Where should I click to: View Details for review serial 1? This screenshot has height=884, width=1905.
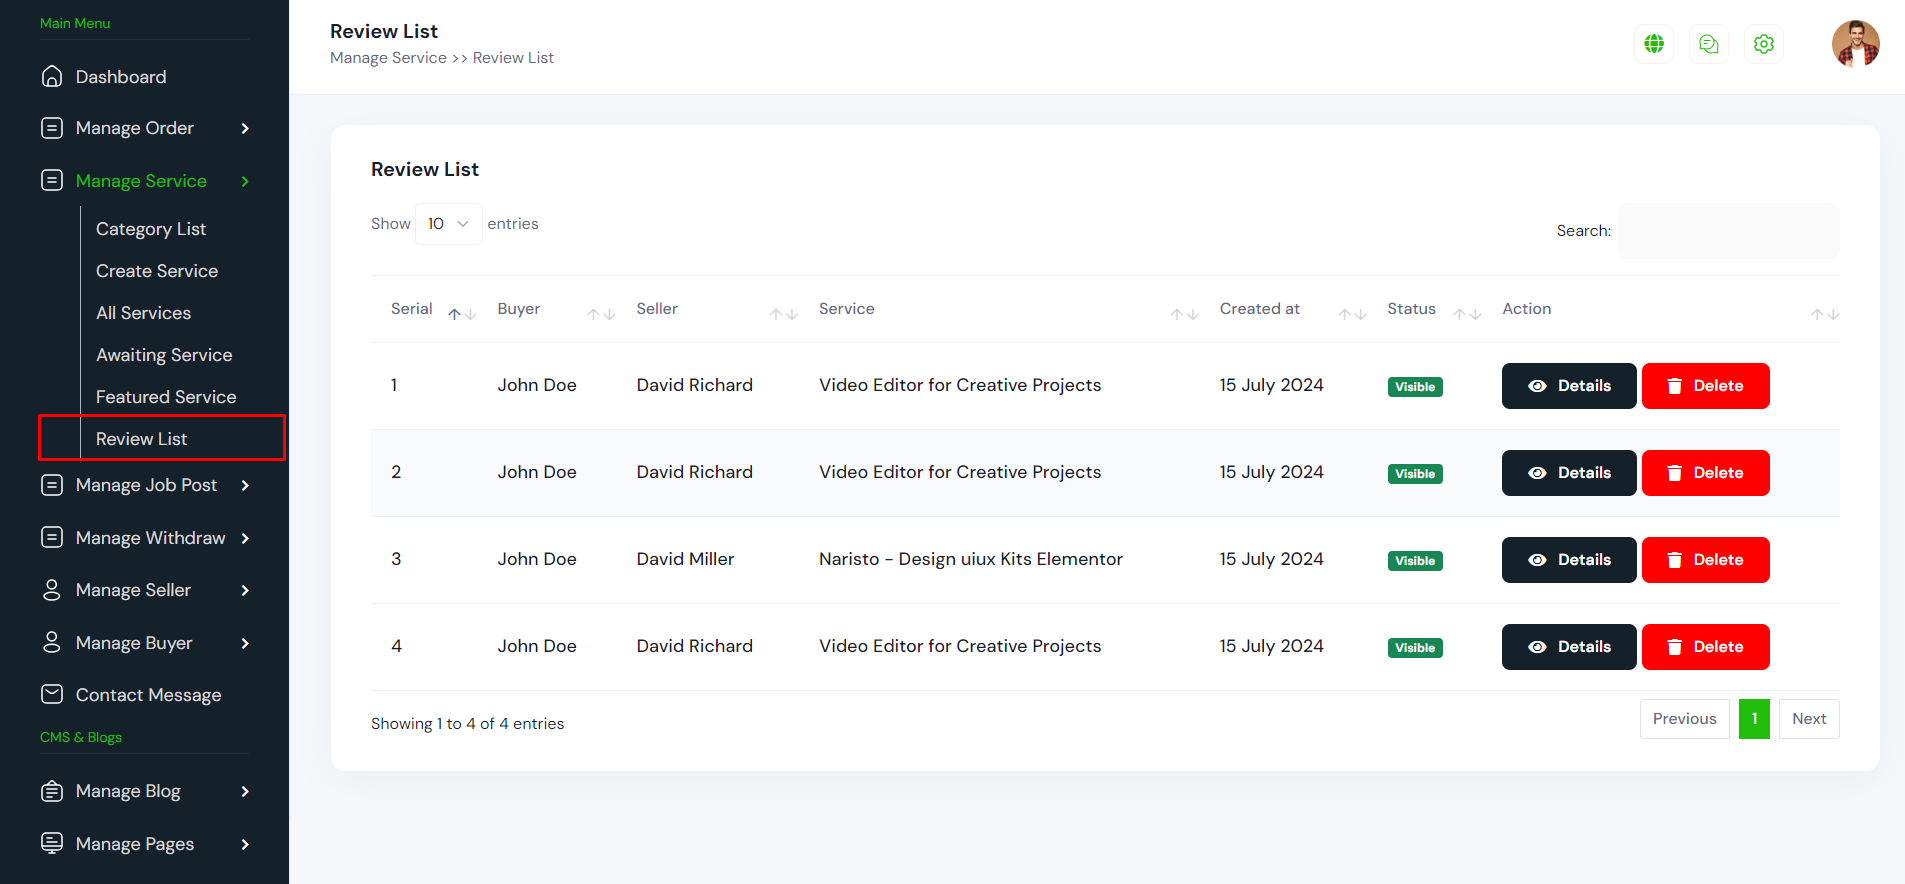[1568, 386]
